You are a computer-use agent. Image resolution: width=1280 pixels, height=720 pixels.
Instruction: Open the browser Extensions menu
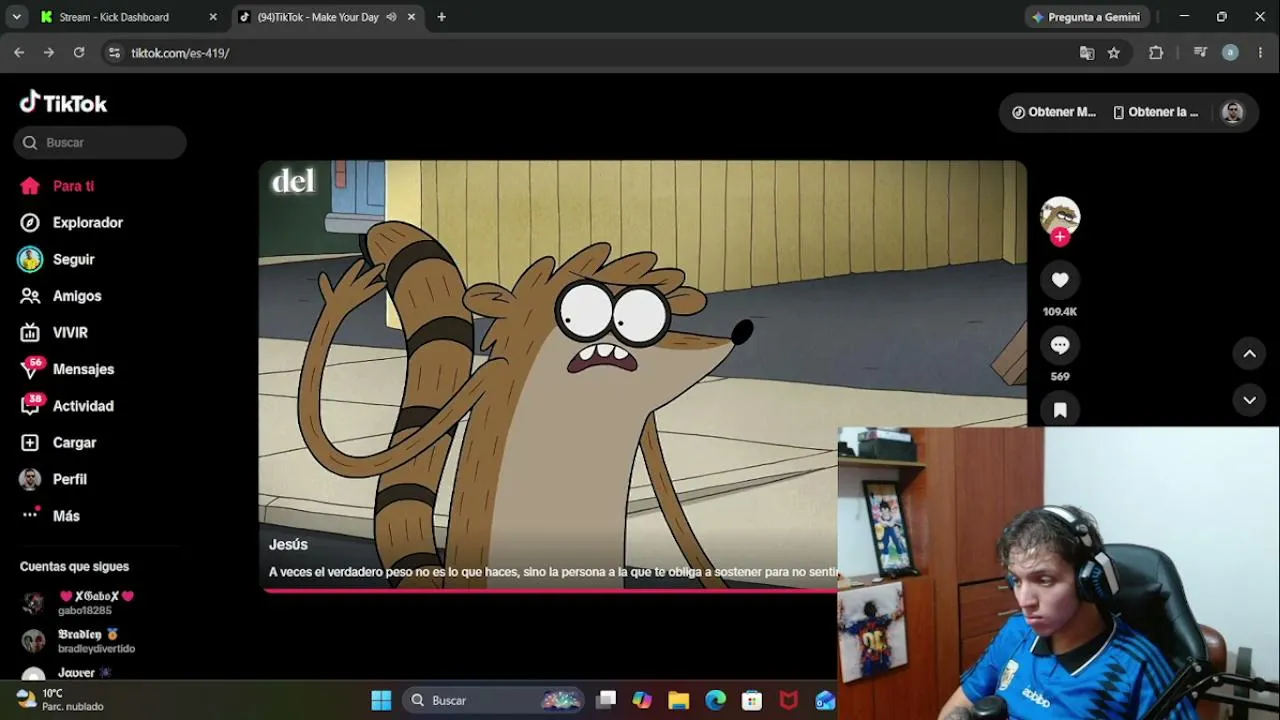click(1156, 53)
